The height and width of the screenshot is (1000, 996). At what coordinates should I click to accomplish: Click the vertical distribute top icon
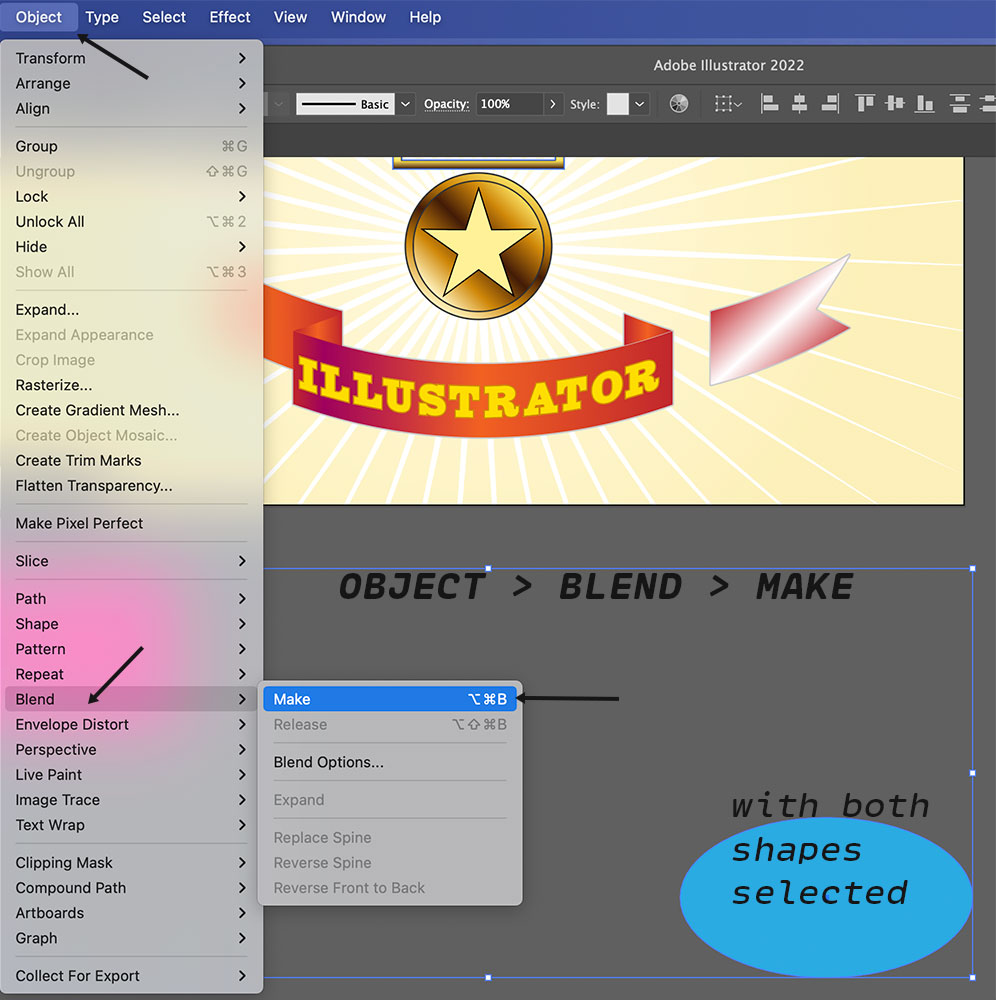click(960, 104)
